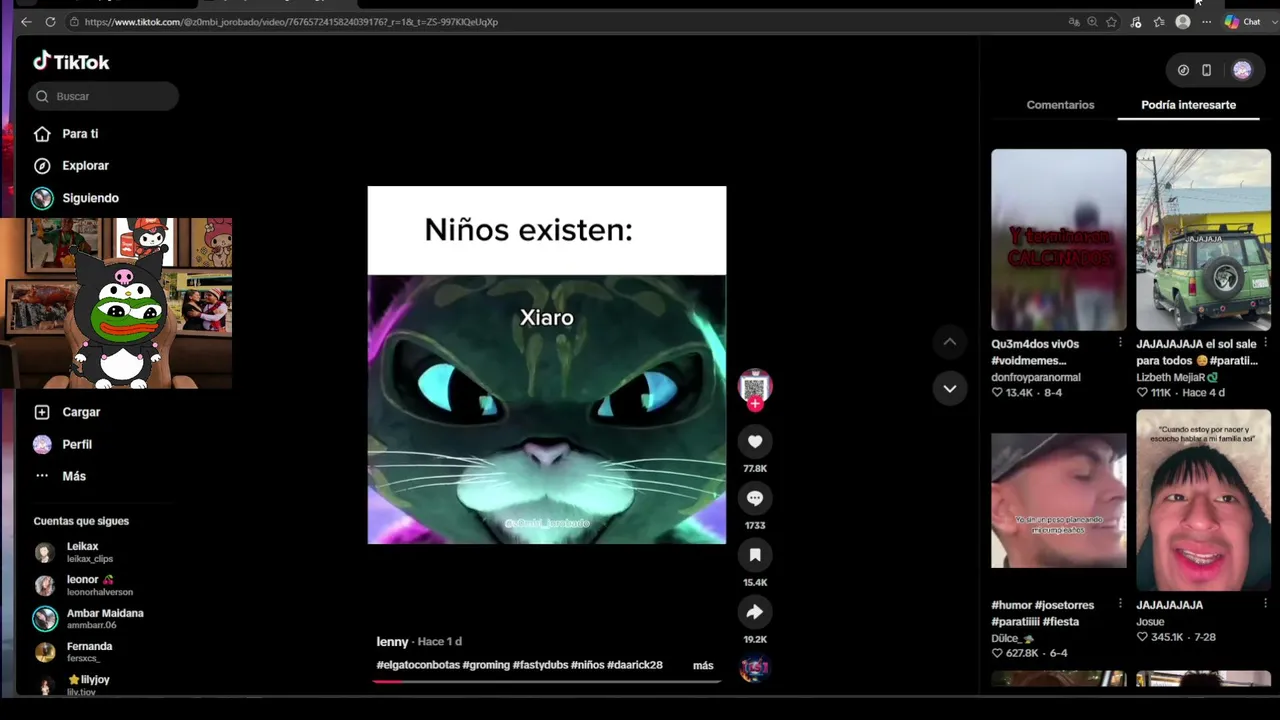The height and width of the screenshot is (720, 1280).
Task: Open the profile avatar menu in header
Action: point(1242,70)
